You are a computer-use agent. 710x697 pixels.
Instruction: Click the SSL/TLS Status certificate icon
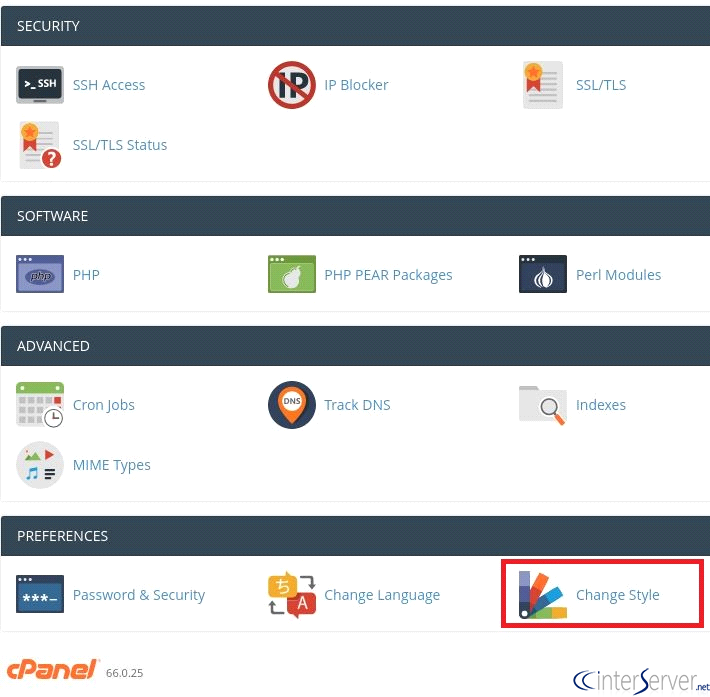pyautogui.click(x=40, y=145)
